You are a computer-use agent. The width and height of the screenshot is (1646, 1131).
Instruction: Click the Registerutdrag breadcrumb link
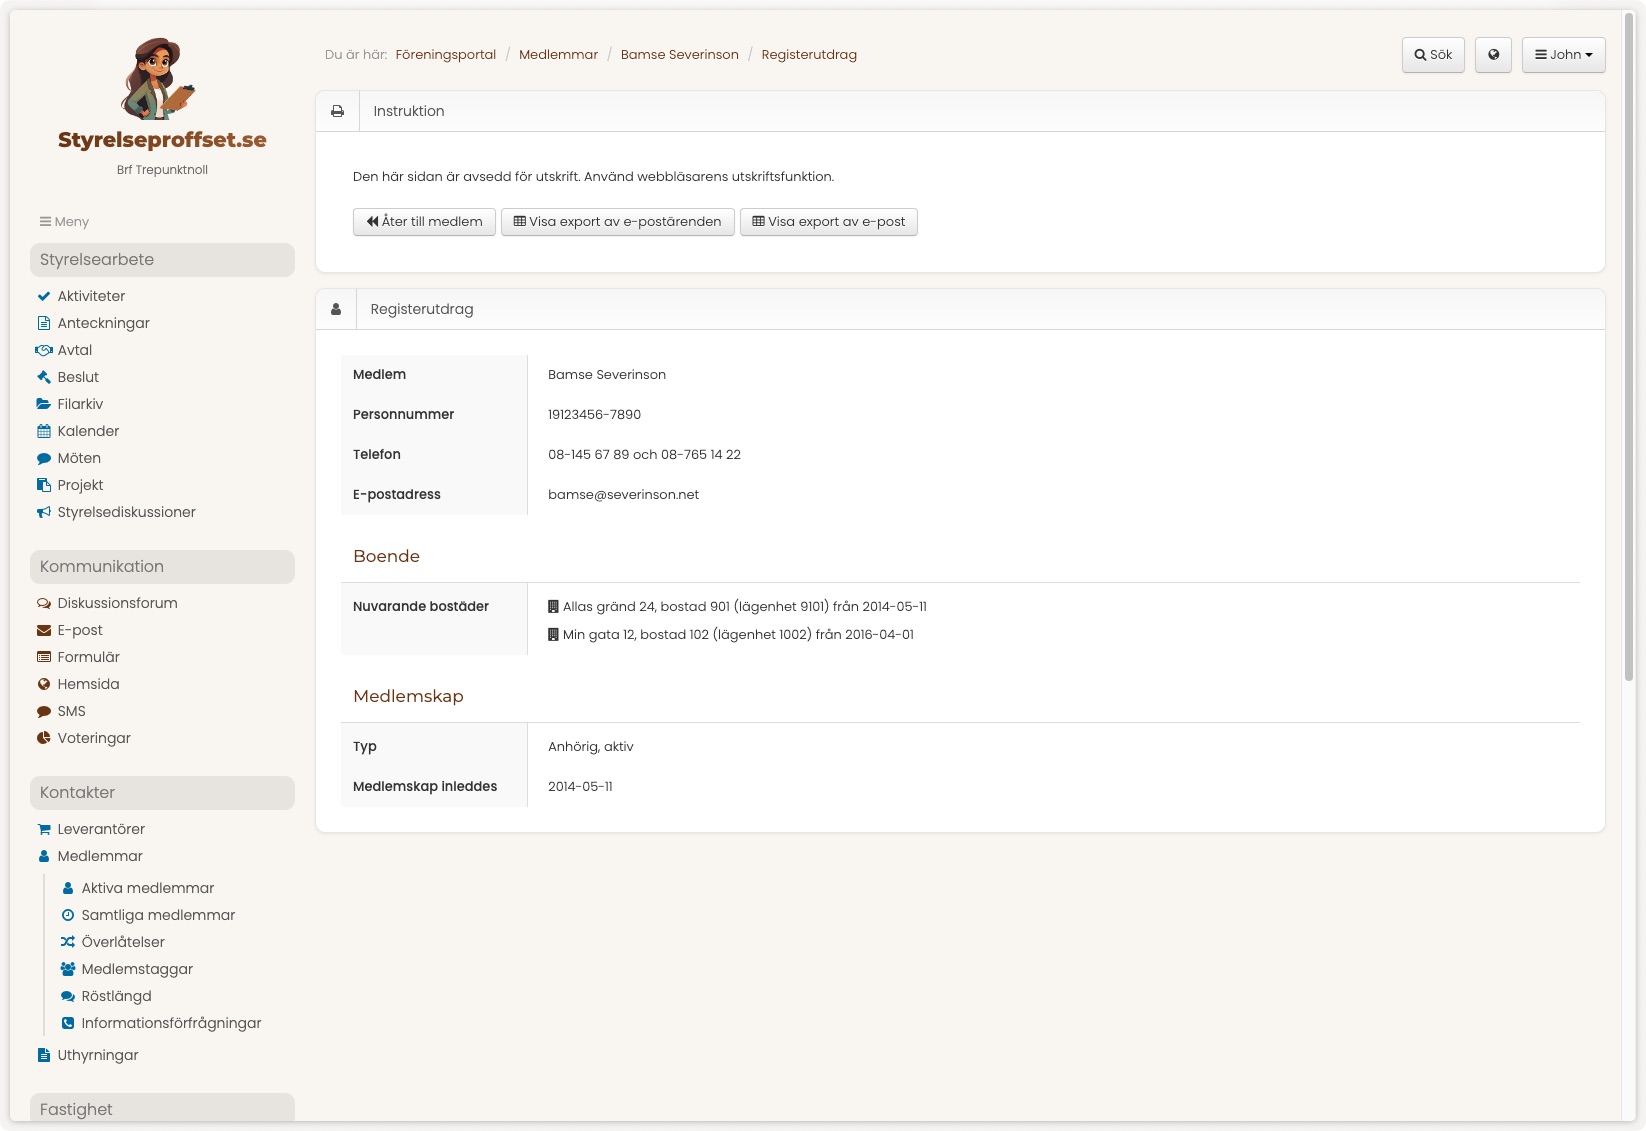pyautogui.click(x=808, y=55)
